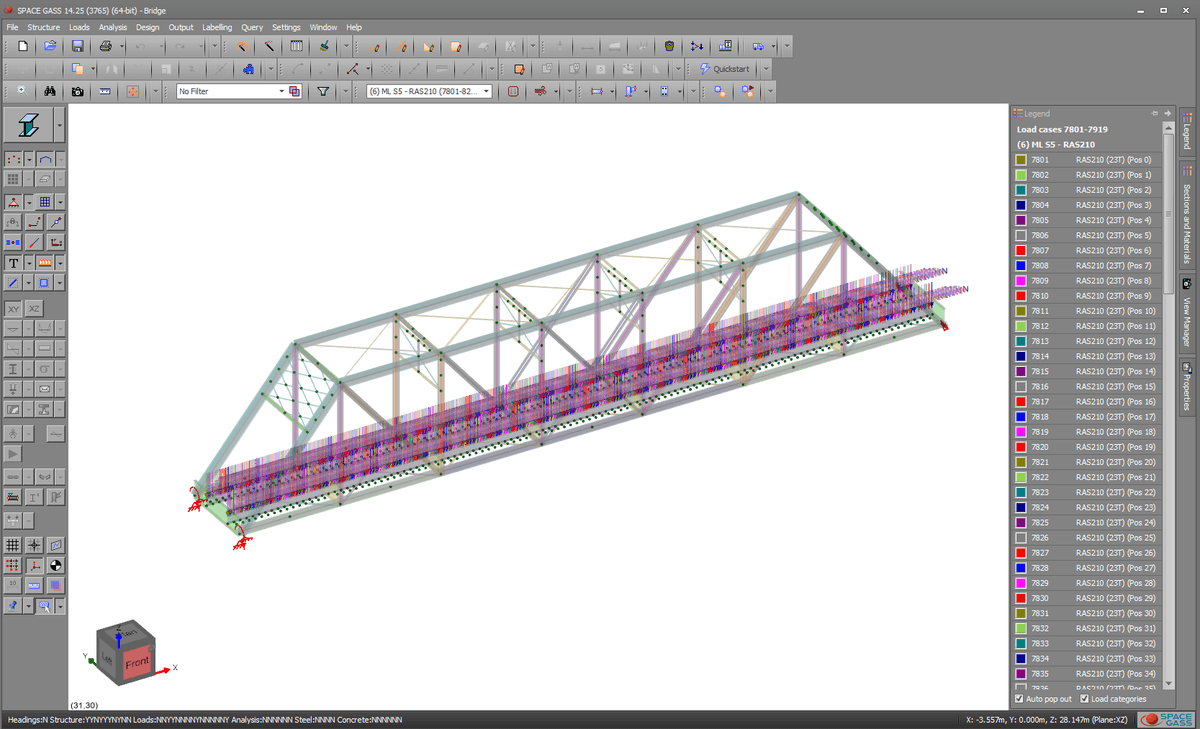Select the Text (T) tool in the side toolbar
Image resolution: width=1200 pixels, height=729 pixels.
coord(14,263)
